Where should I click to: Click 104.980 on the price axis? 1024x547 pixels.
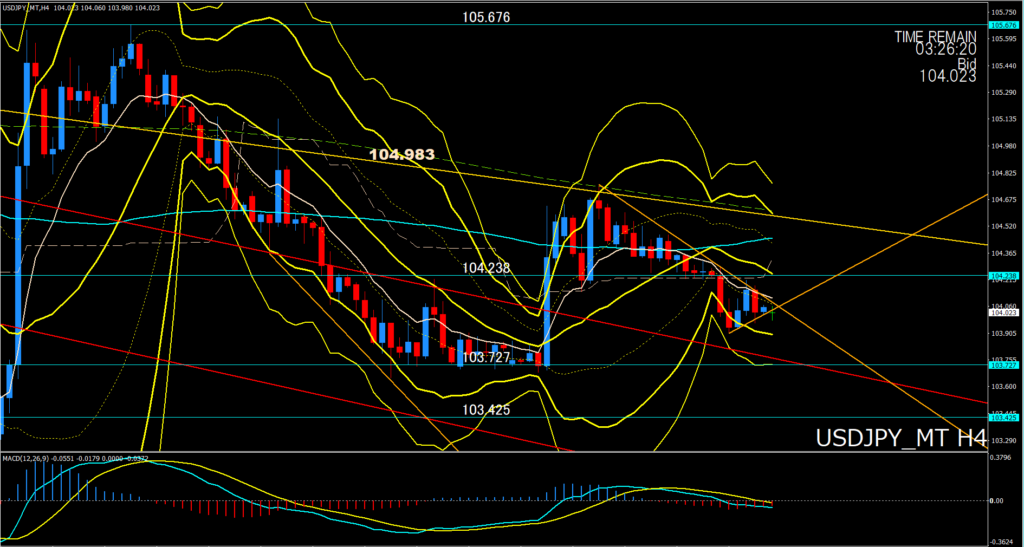click(x=1003, y=146)
